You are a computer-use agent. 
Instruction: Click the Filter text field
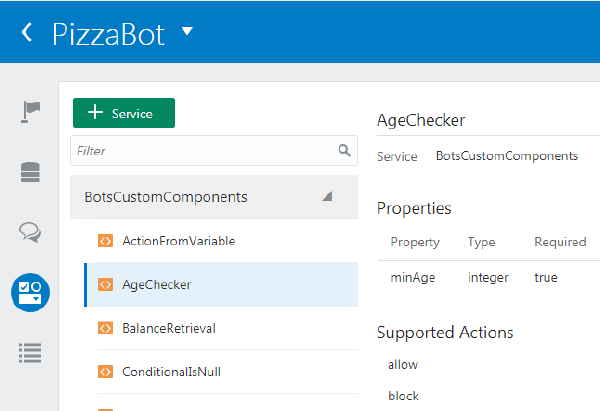point(205,151)
